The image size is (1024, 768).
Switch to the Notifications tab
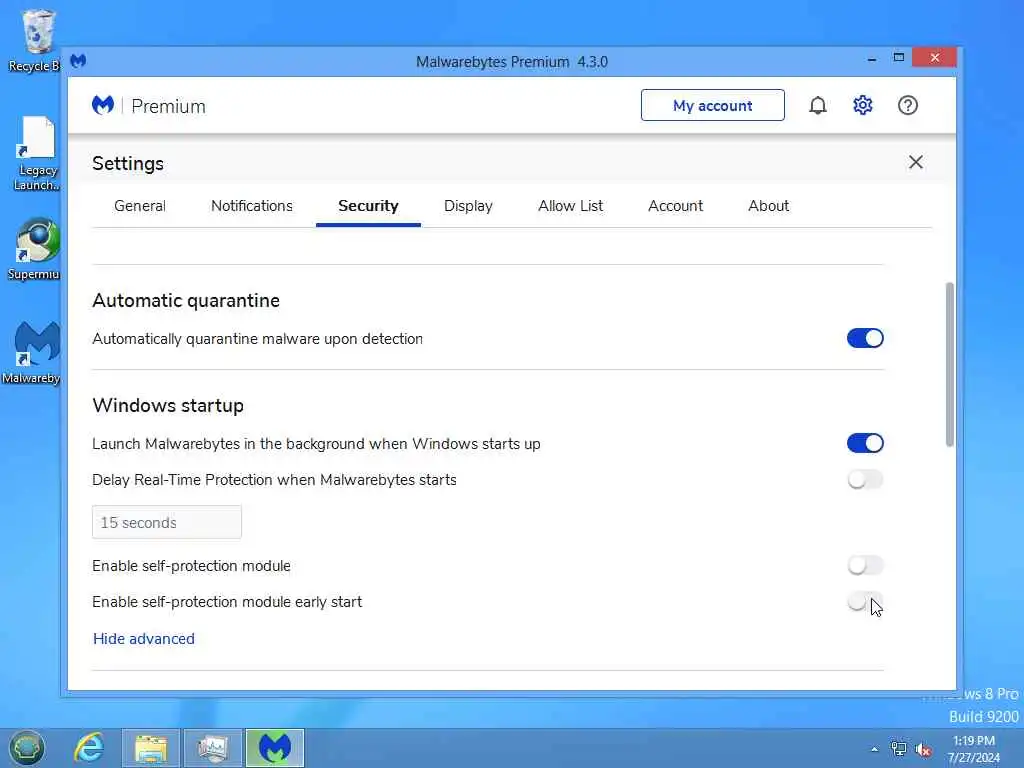[x=251, y=206]
